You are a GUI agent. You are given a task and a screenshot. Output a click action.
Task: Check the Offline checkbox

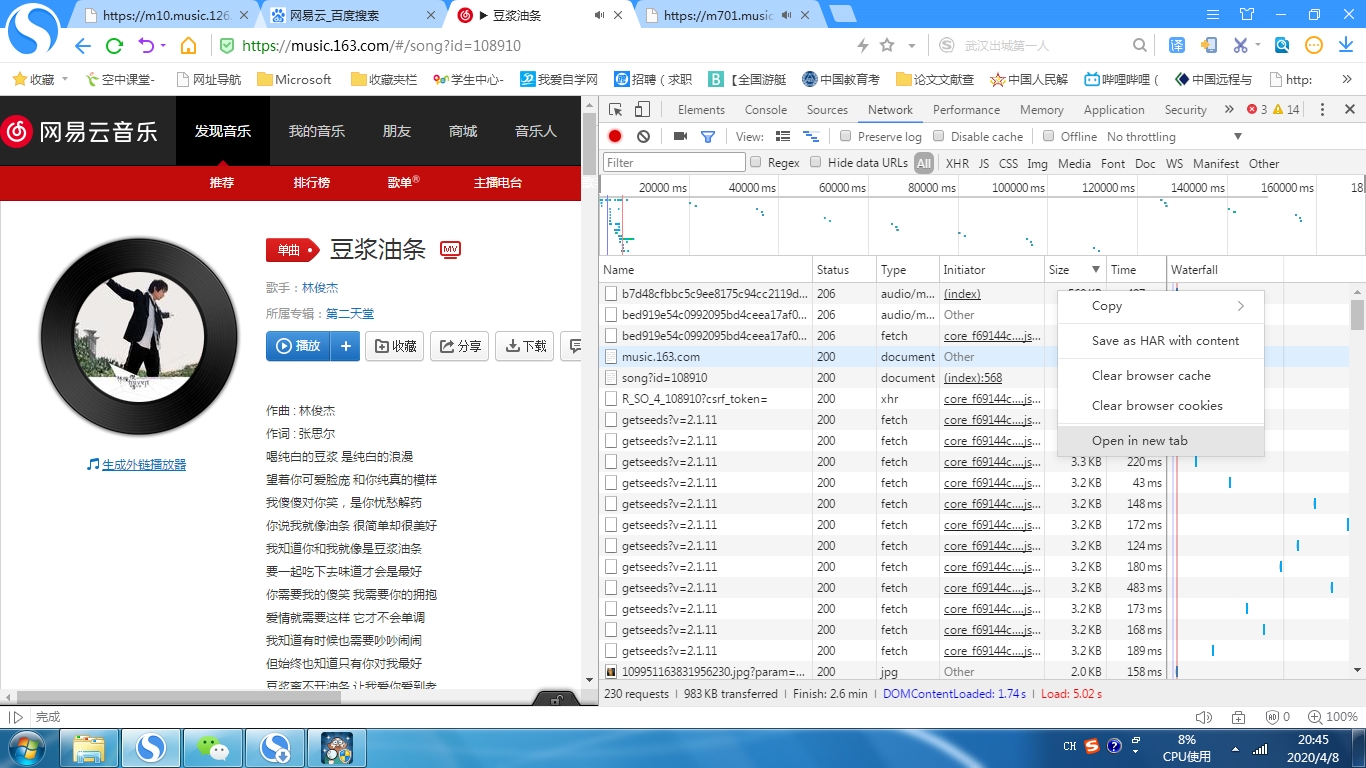[1049, 137]
